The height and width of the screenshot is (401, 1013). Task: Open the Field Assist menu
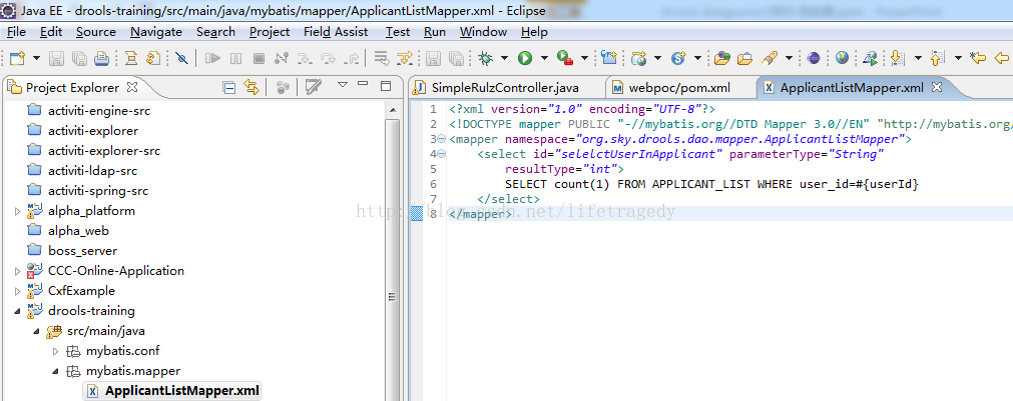pos(336,32)
